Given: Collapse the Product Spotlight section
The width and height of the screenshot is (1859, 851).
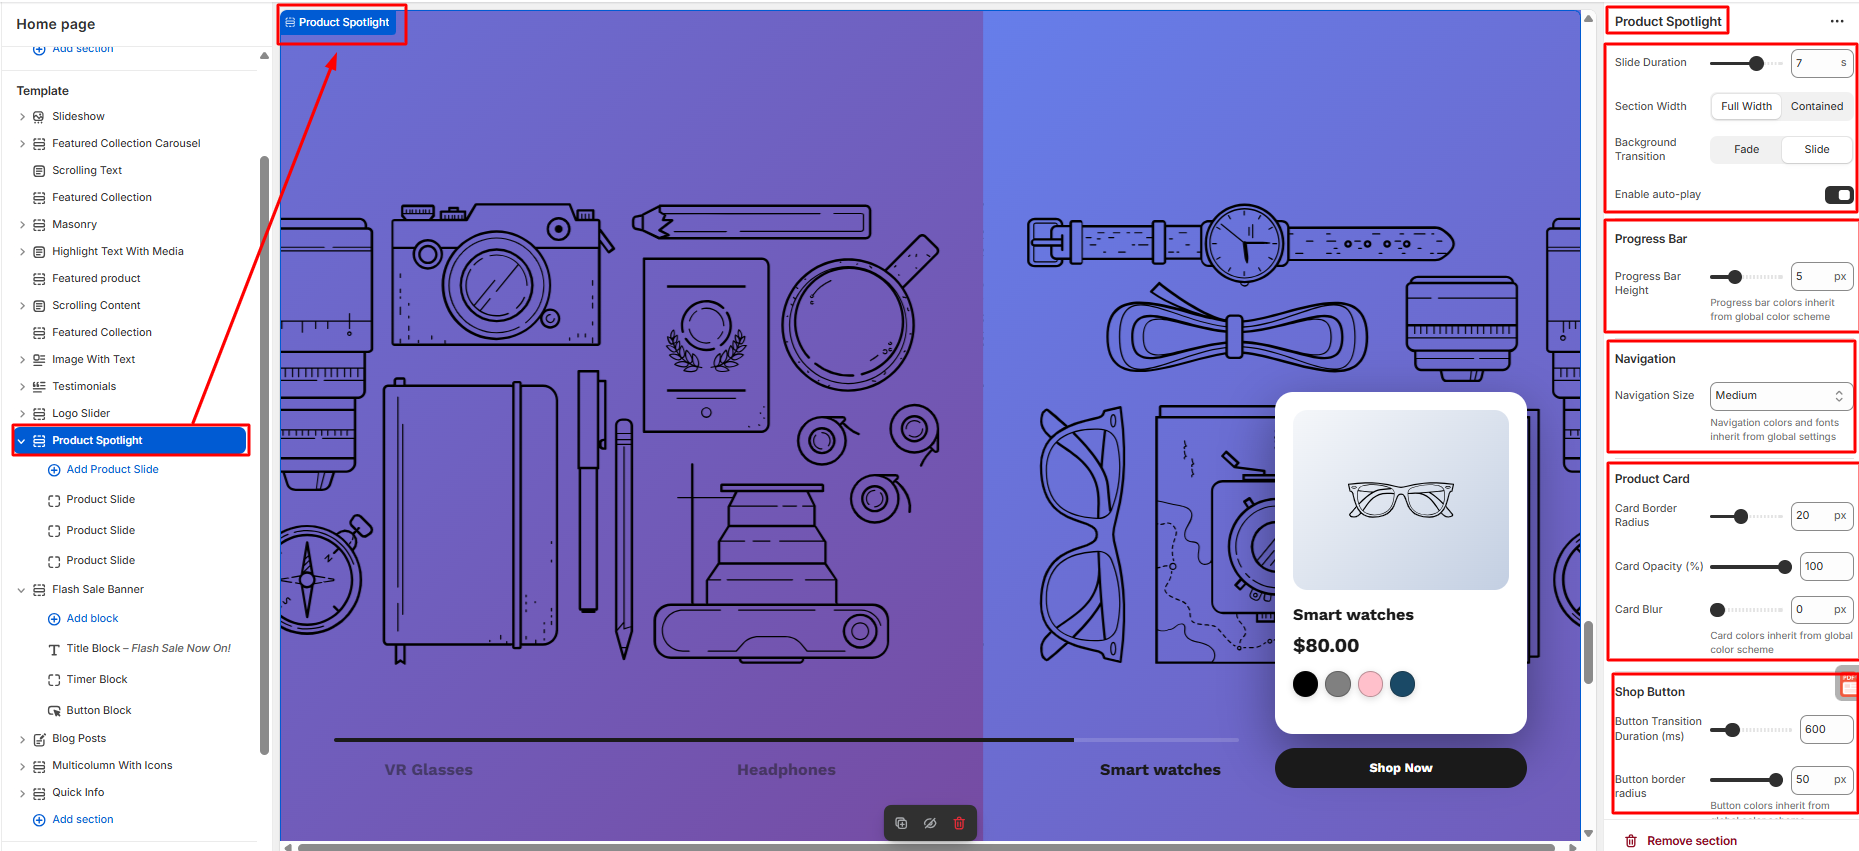Looking at the screenshot, I should 21,441.
